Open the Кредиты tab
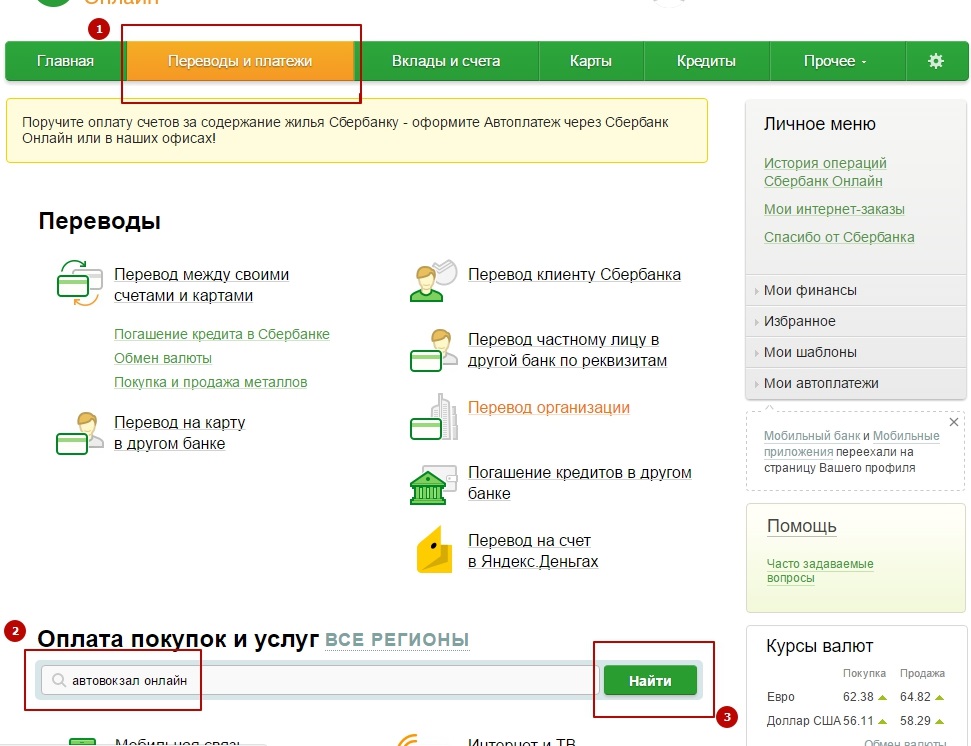 (706, 61)
